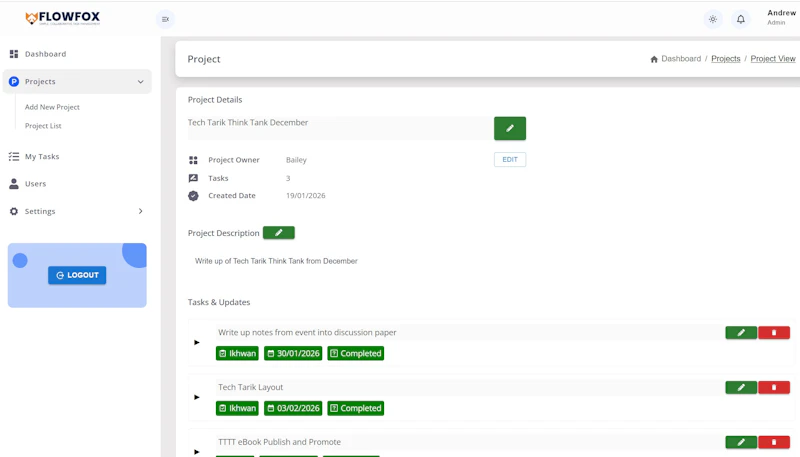Go to My Tasks
This screenshot has height=457, width=800.
point(42,157)
